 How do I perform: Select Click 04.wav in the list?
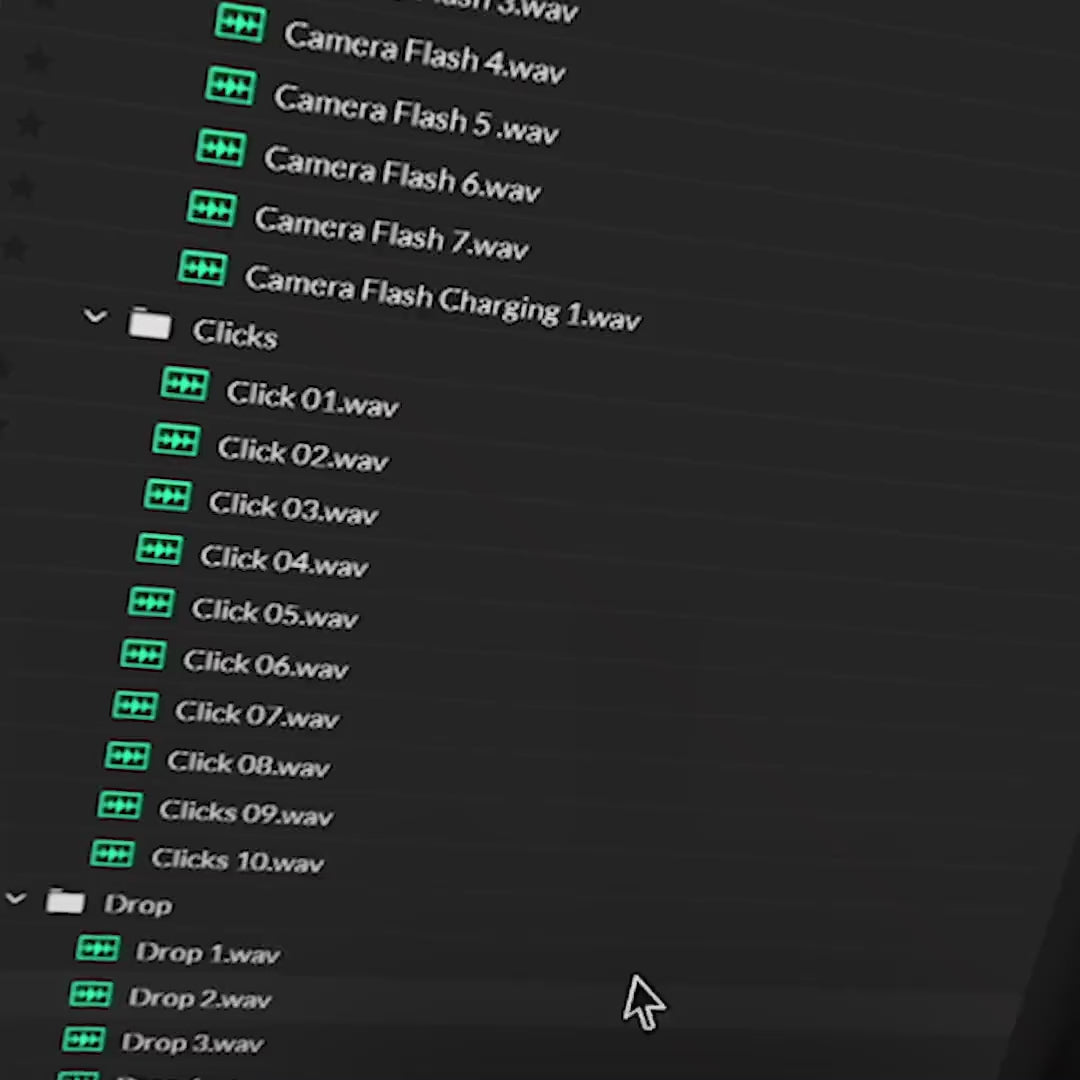(x=284, y=561)
